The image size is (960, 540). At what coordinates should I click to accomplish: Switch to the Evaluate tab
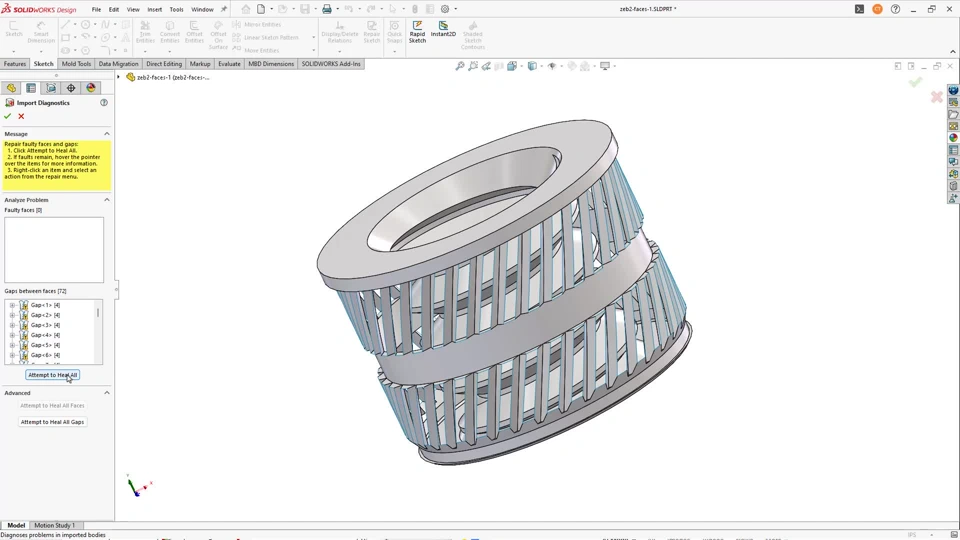point(229,64)
